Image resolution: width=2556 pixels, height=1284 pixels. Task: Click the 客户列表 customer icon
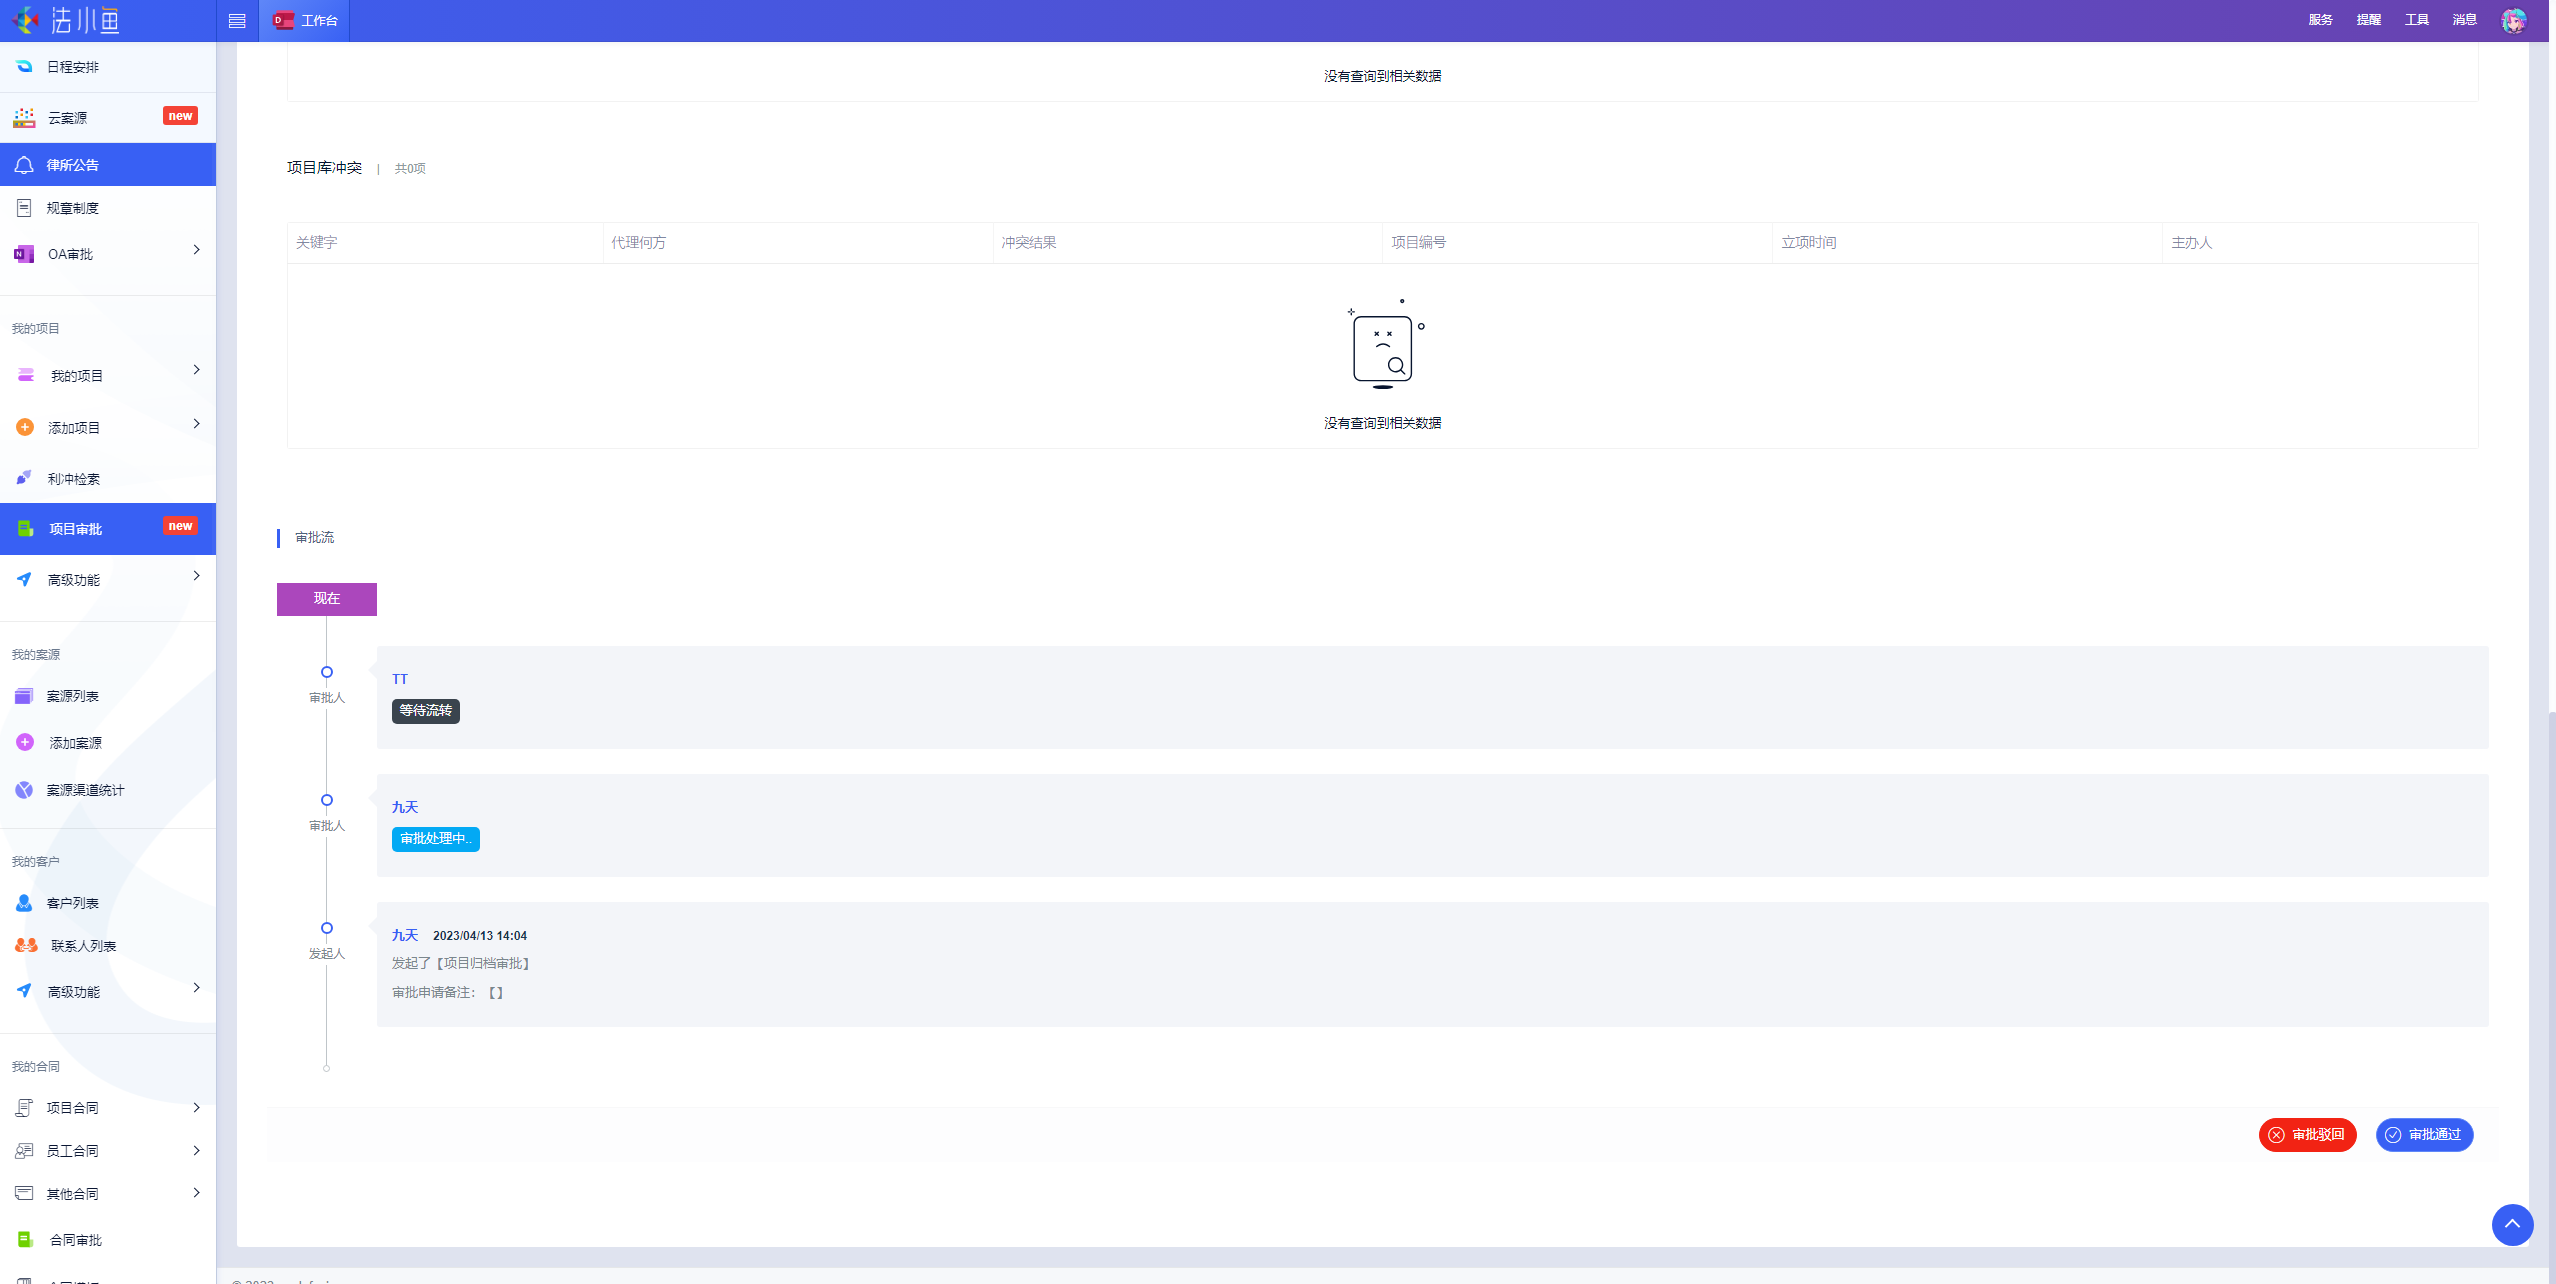pyautogui.click(x=24, y=903)
